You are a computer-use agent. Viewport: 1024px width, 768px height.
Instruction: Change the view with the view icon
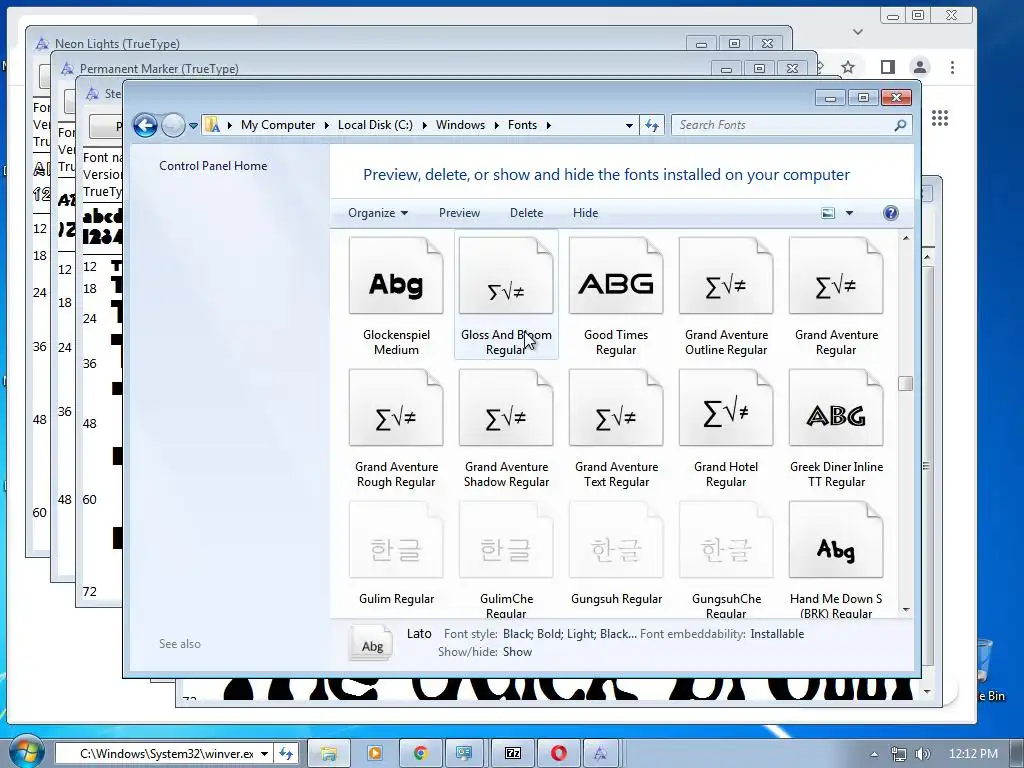[x=827, y=213]
